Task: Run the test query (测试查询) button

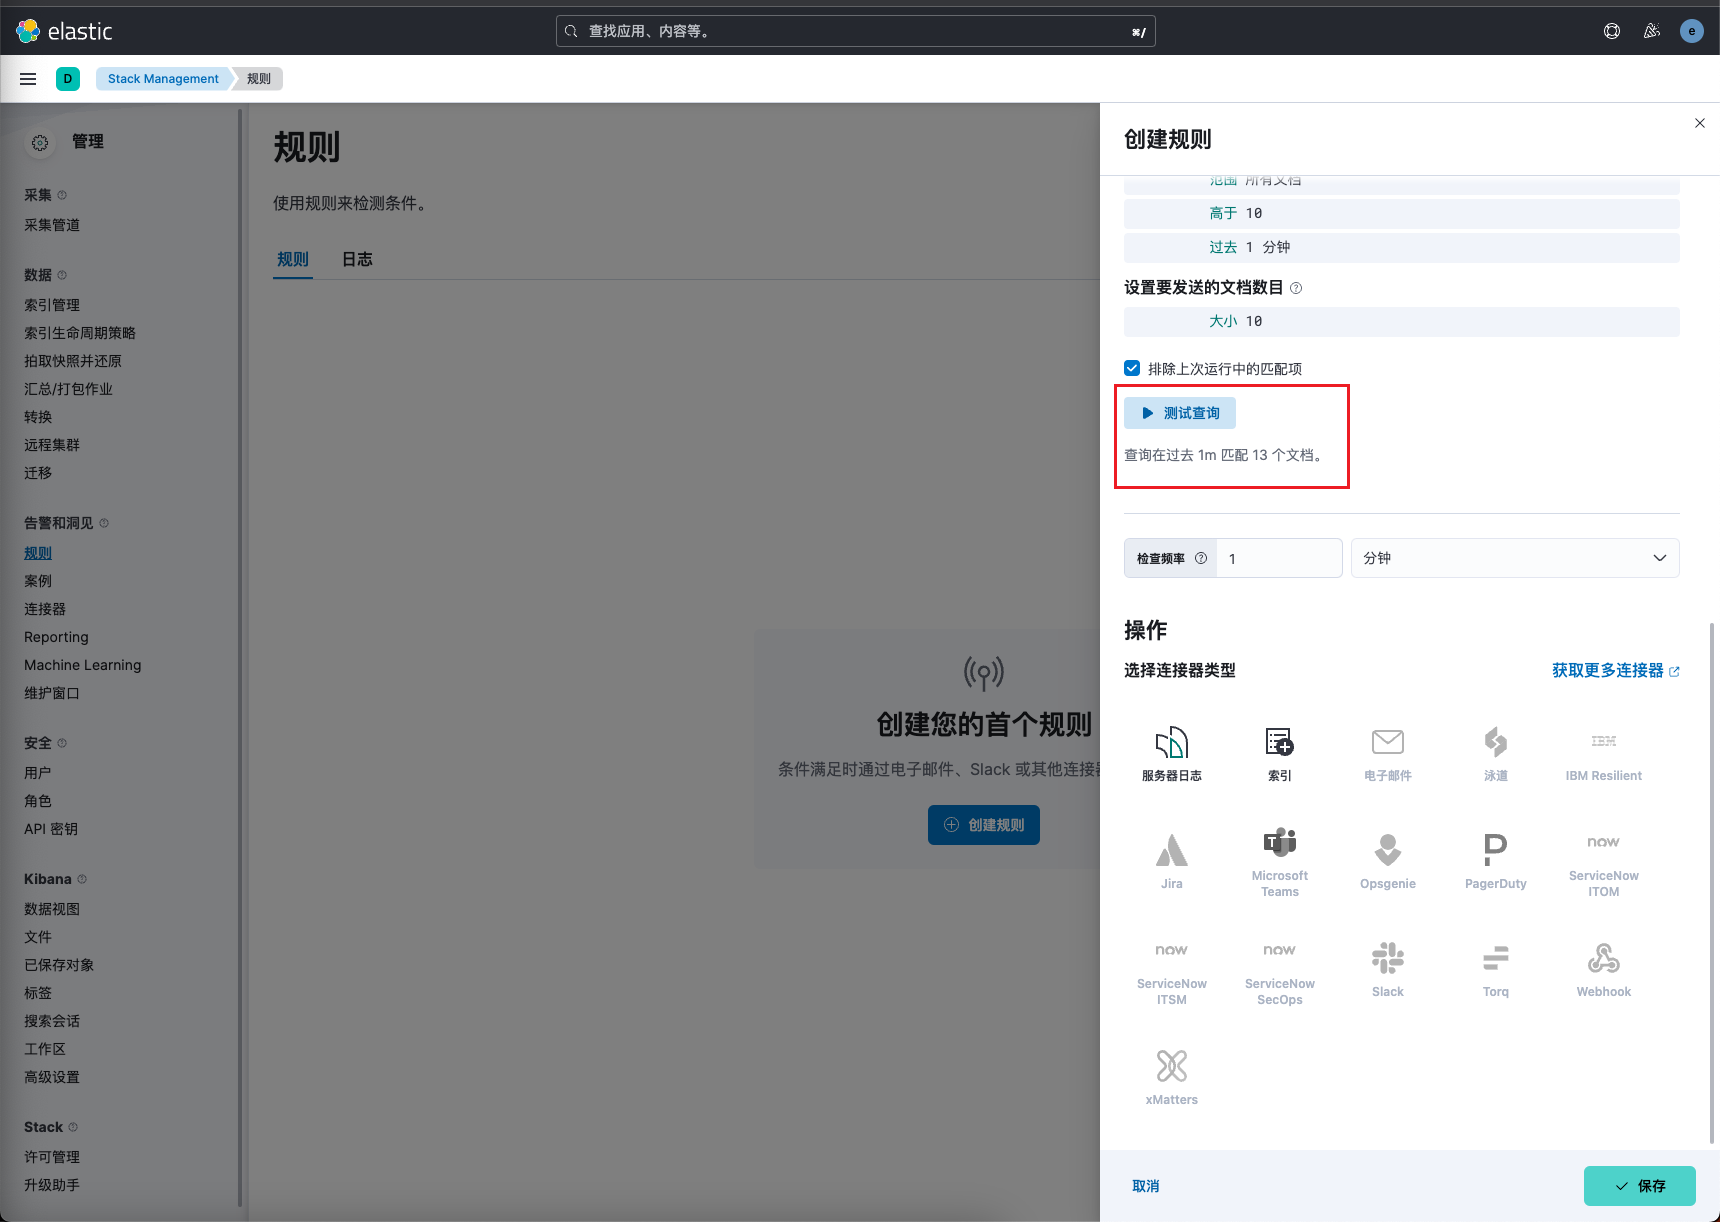Action: coord(1180,413)
